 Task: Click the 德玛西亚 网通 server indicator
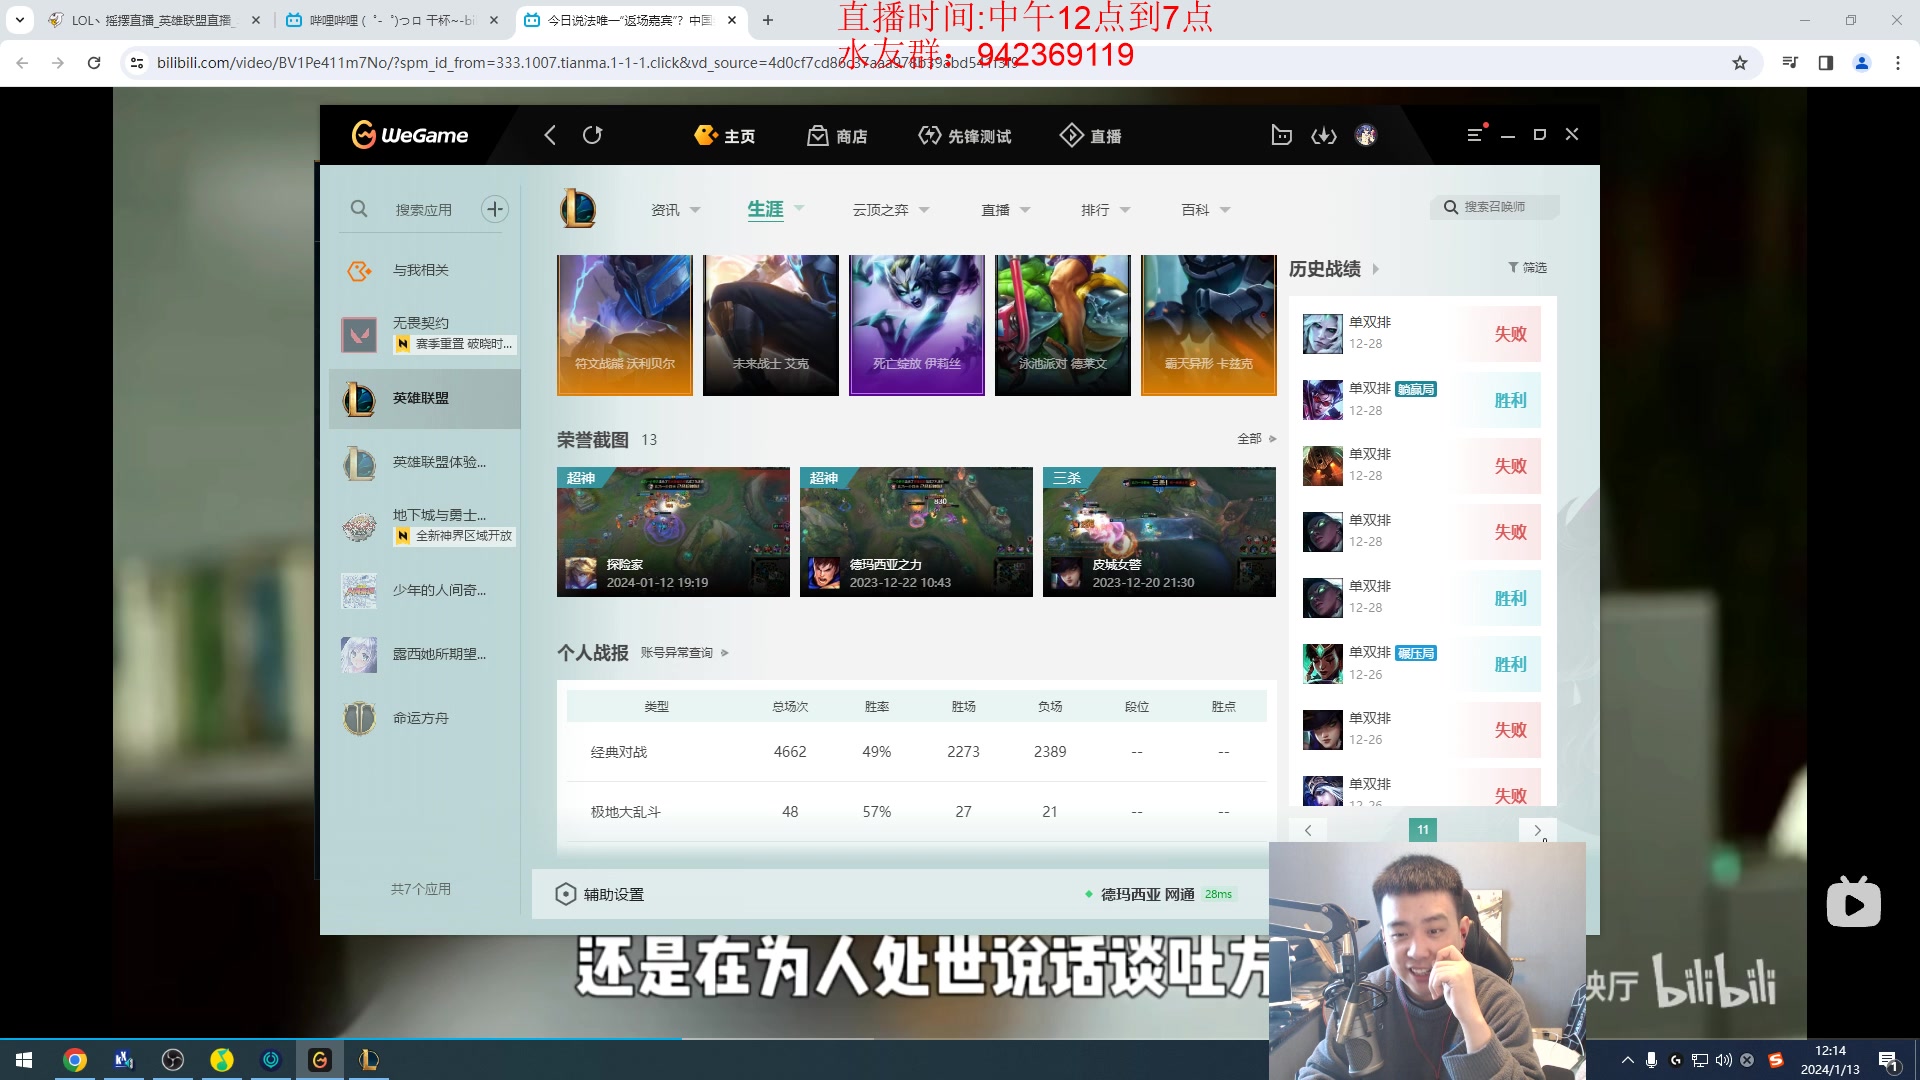tap(1159, 894)
